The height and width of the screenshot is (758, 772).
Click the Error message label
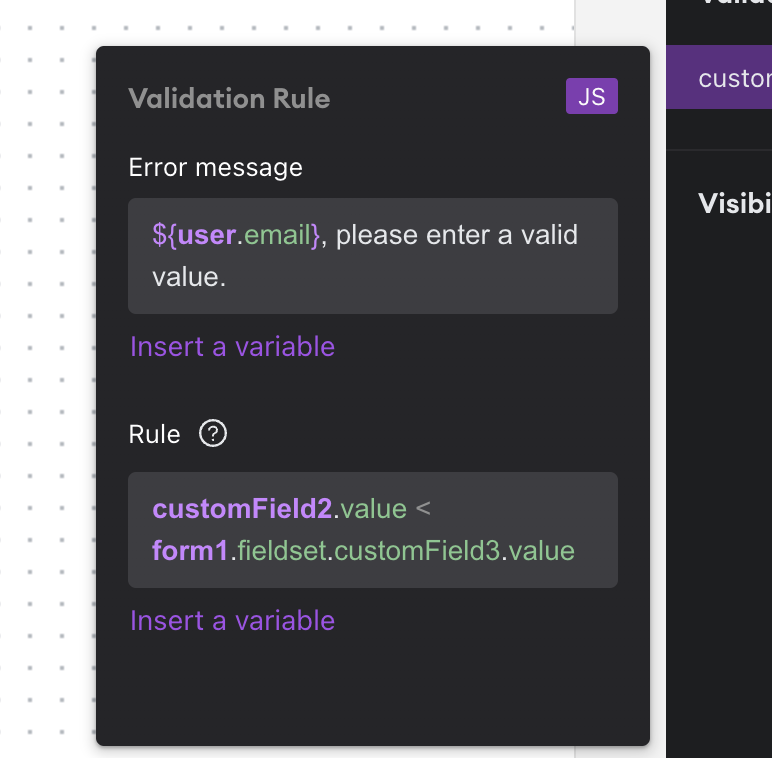pos(216,168)
